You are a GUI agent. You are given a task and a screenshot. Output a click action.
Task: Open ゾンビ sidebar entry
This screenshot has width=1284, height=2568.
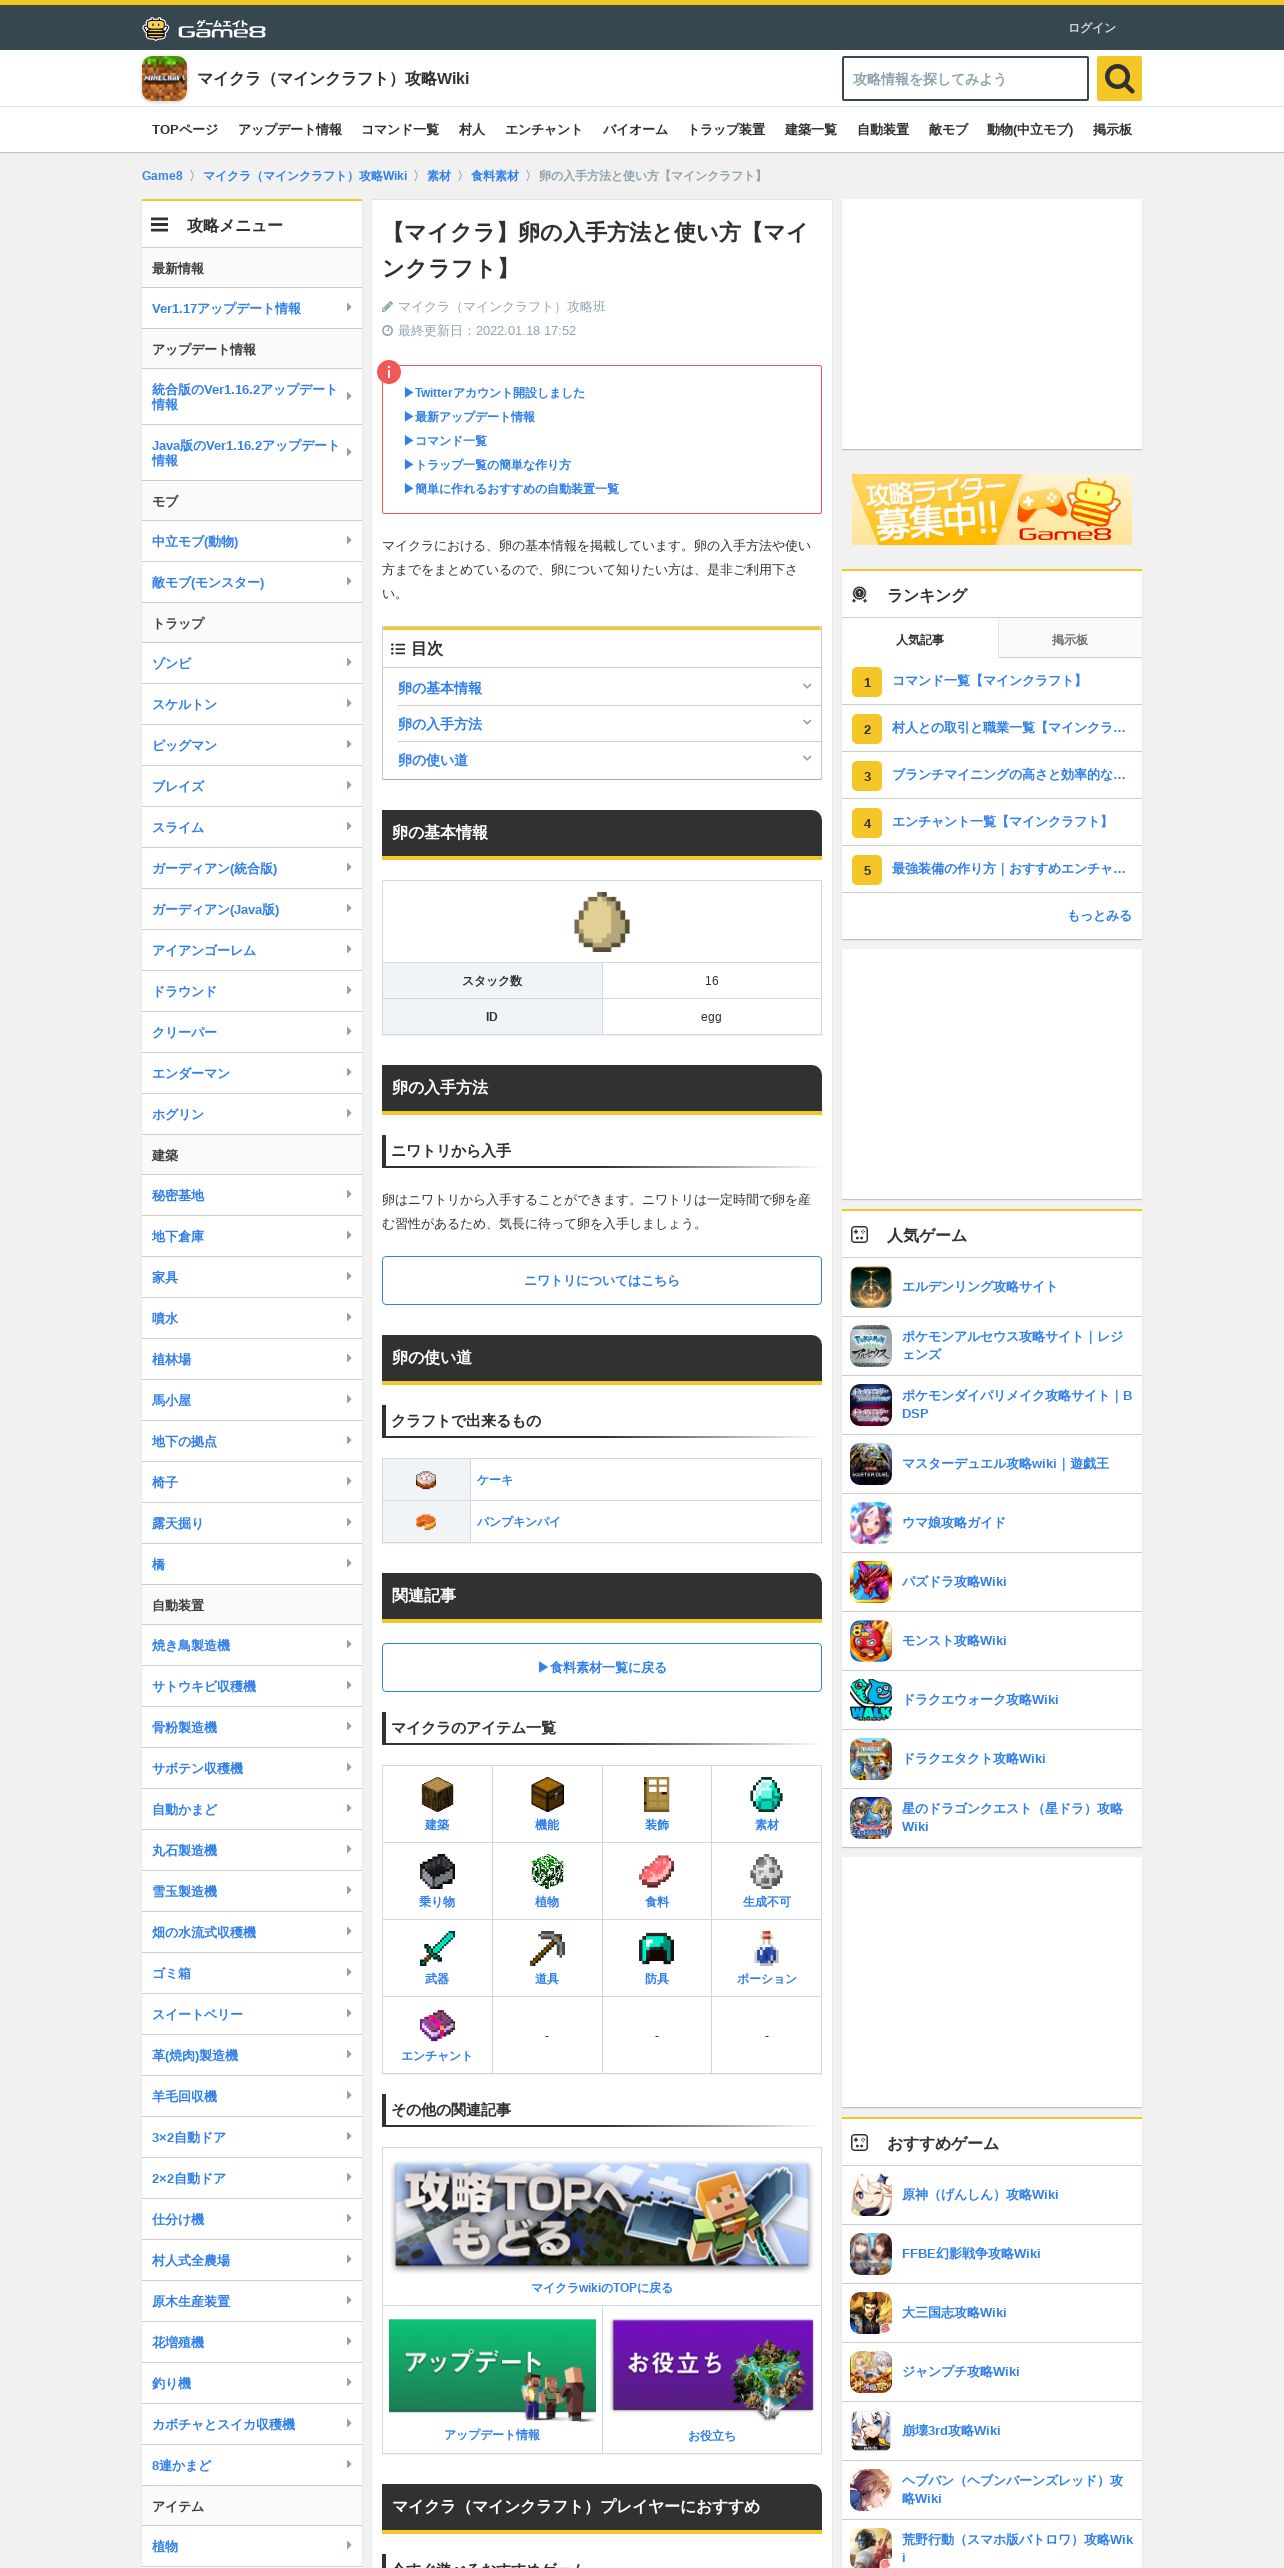252,663
